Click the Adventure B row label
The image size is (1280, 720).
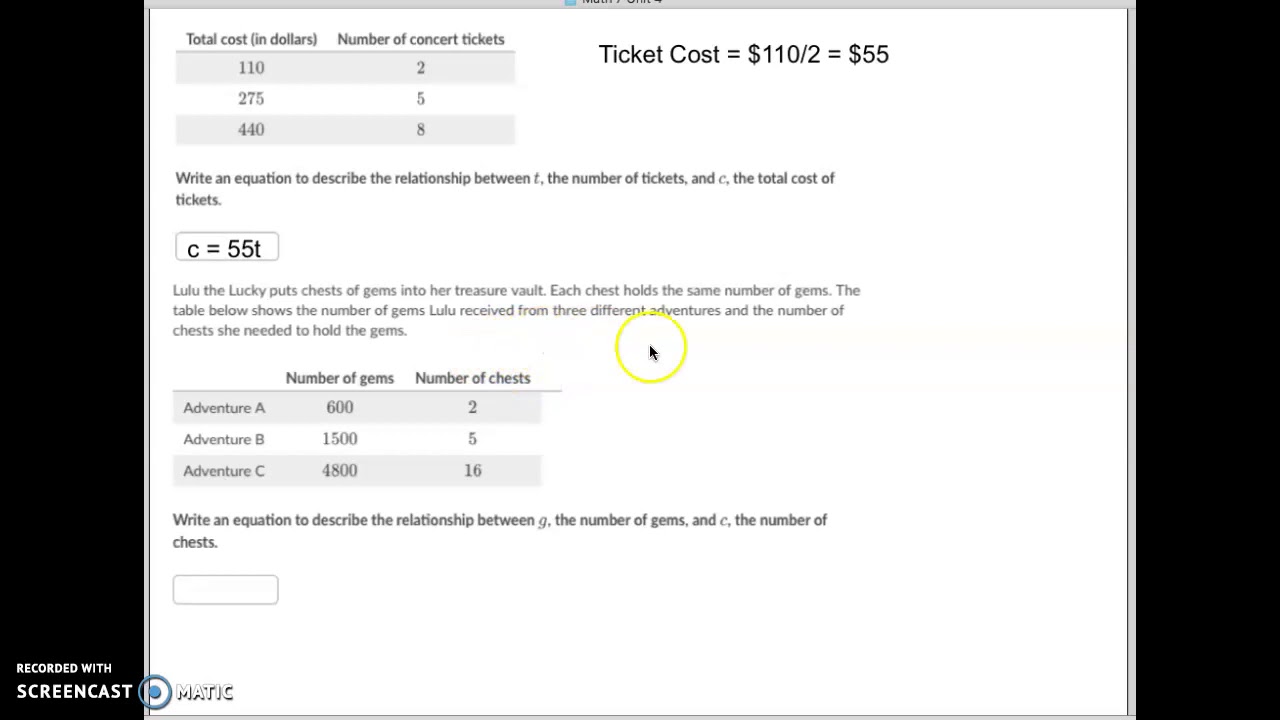pos(224,439)
